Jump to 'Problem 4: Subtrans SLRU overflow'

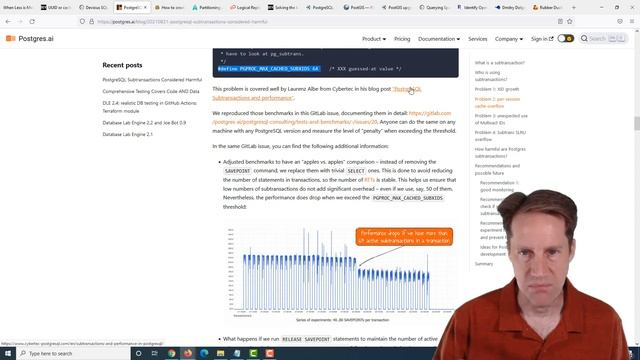click(500, 136)
